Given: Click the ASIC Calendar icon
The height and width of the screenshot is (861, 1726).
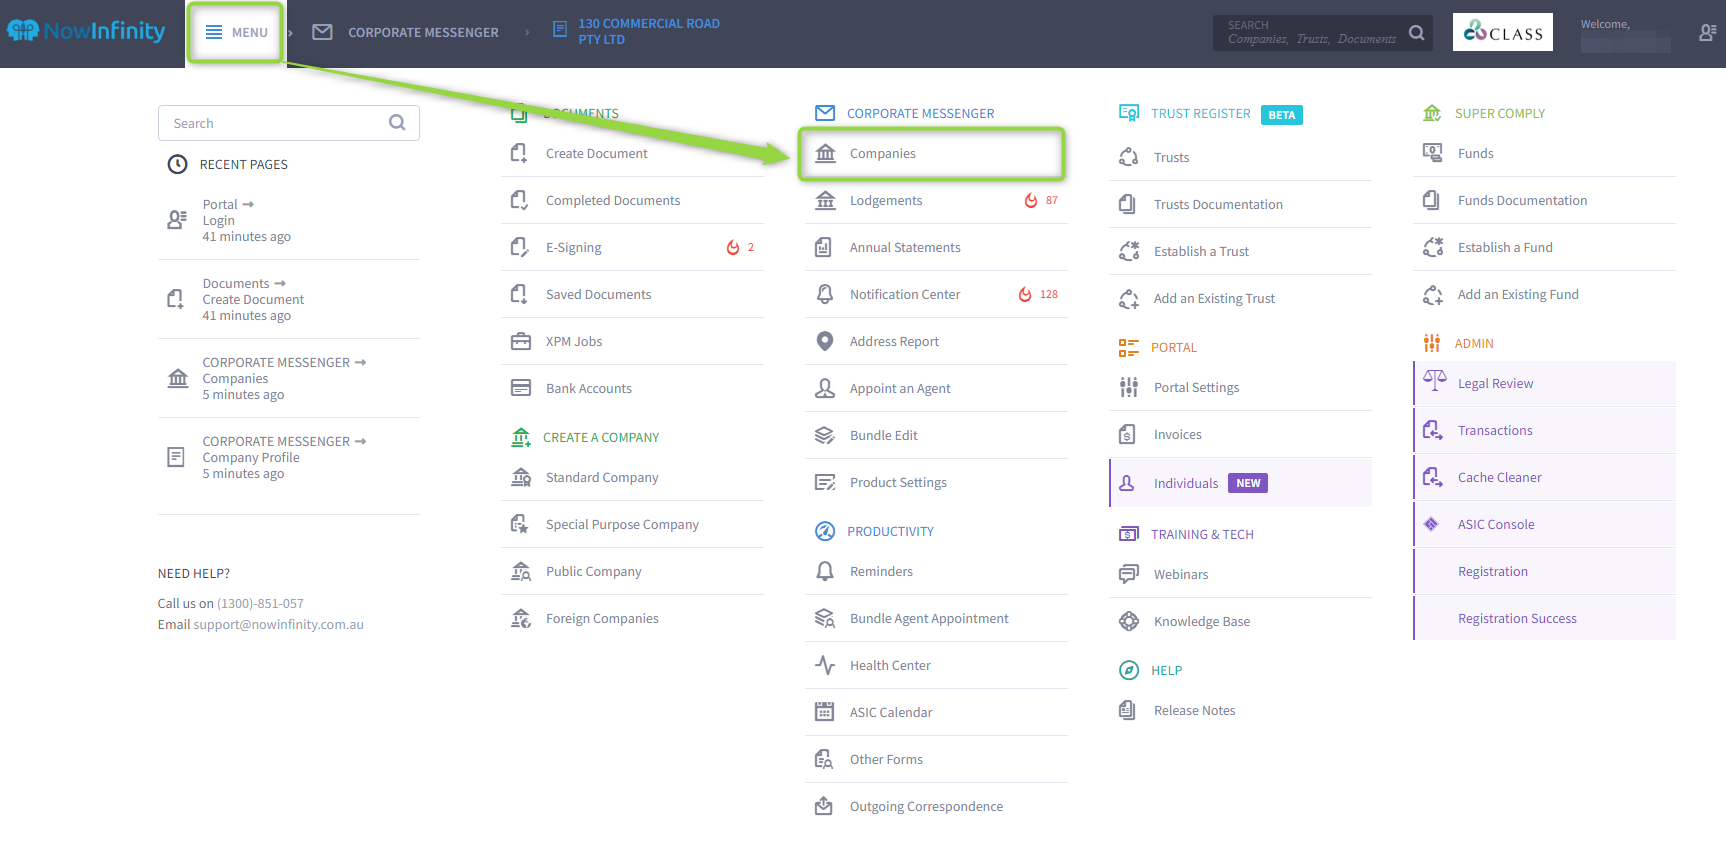Looking at the screenshot, I should [x=824, y=712].
